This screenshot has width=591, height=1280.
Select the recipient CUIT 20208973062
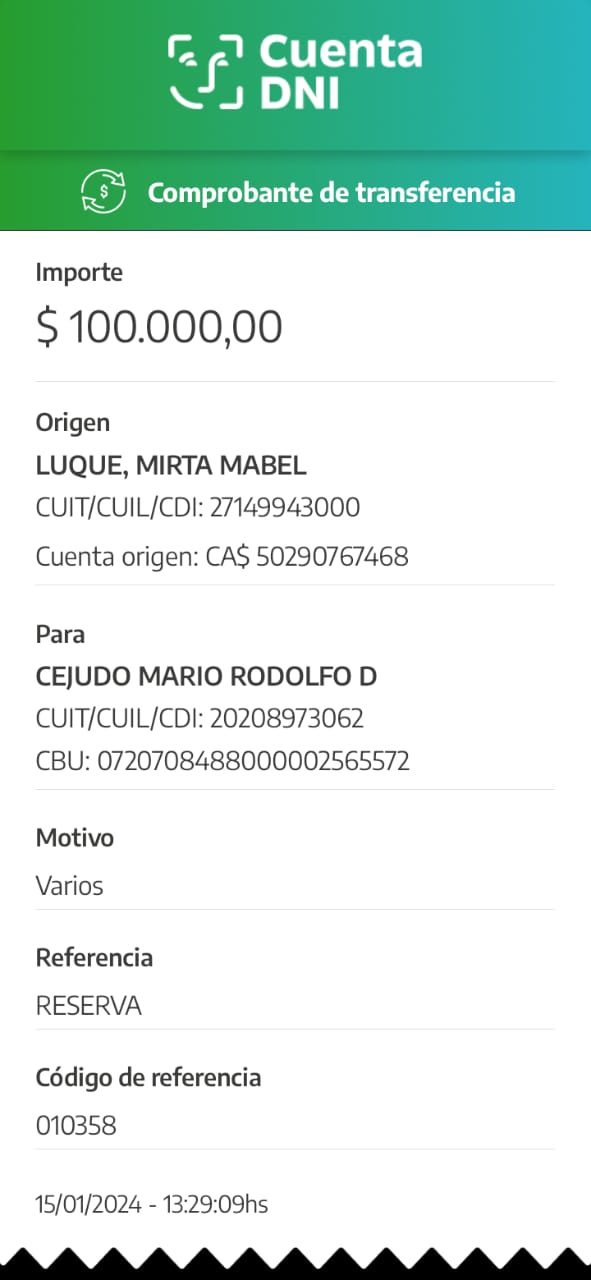coord(287,719)
